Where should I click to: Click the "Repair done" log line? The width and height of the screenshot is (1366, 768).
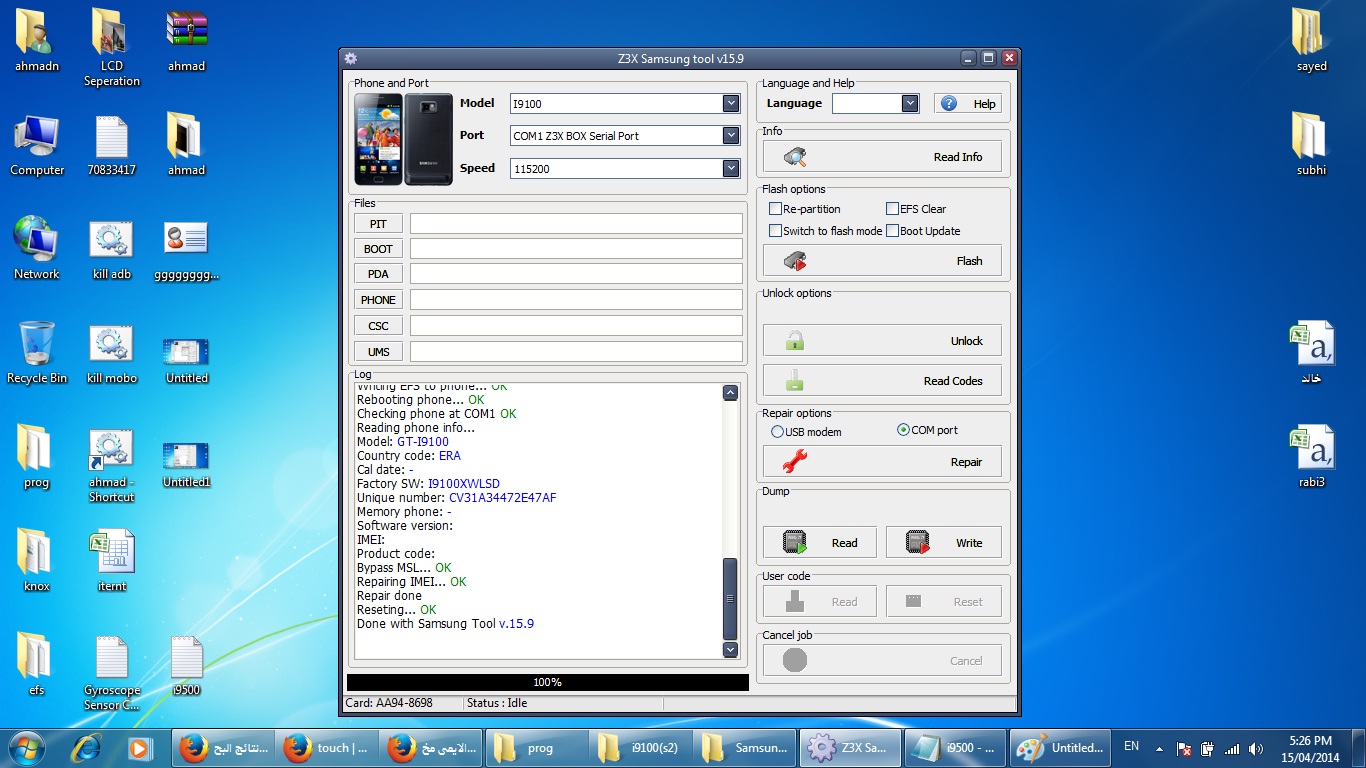tap(389, 596)
